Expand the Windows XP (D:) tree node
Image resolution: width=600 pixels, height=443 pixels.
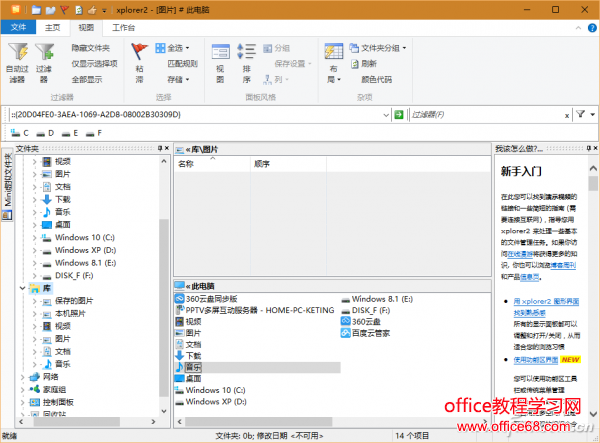tap(34, 250)
